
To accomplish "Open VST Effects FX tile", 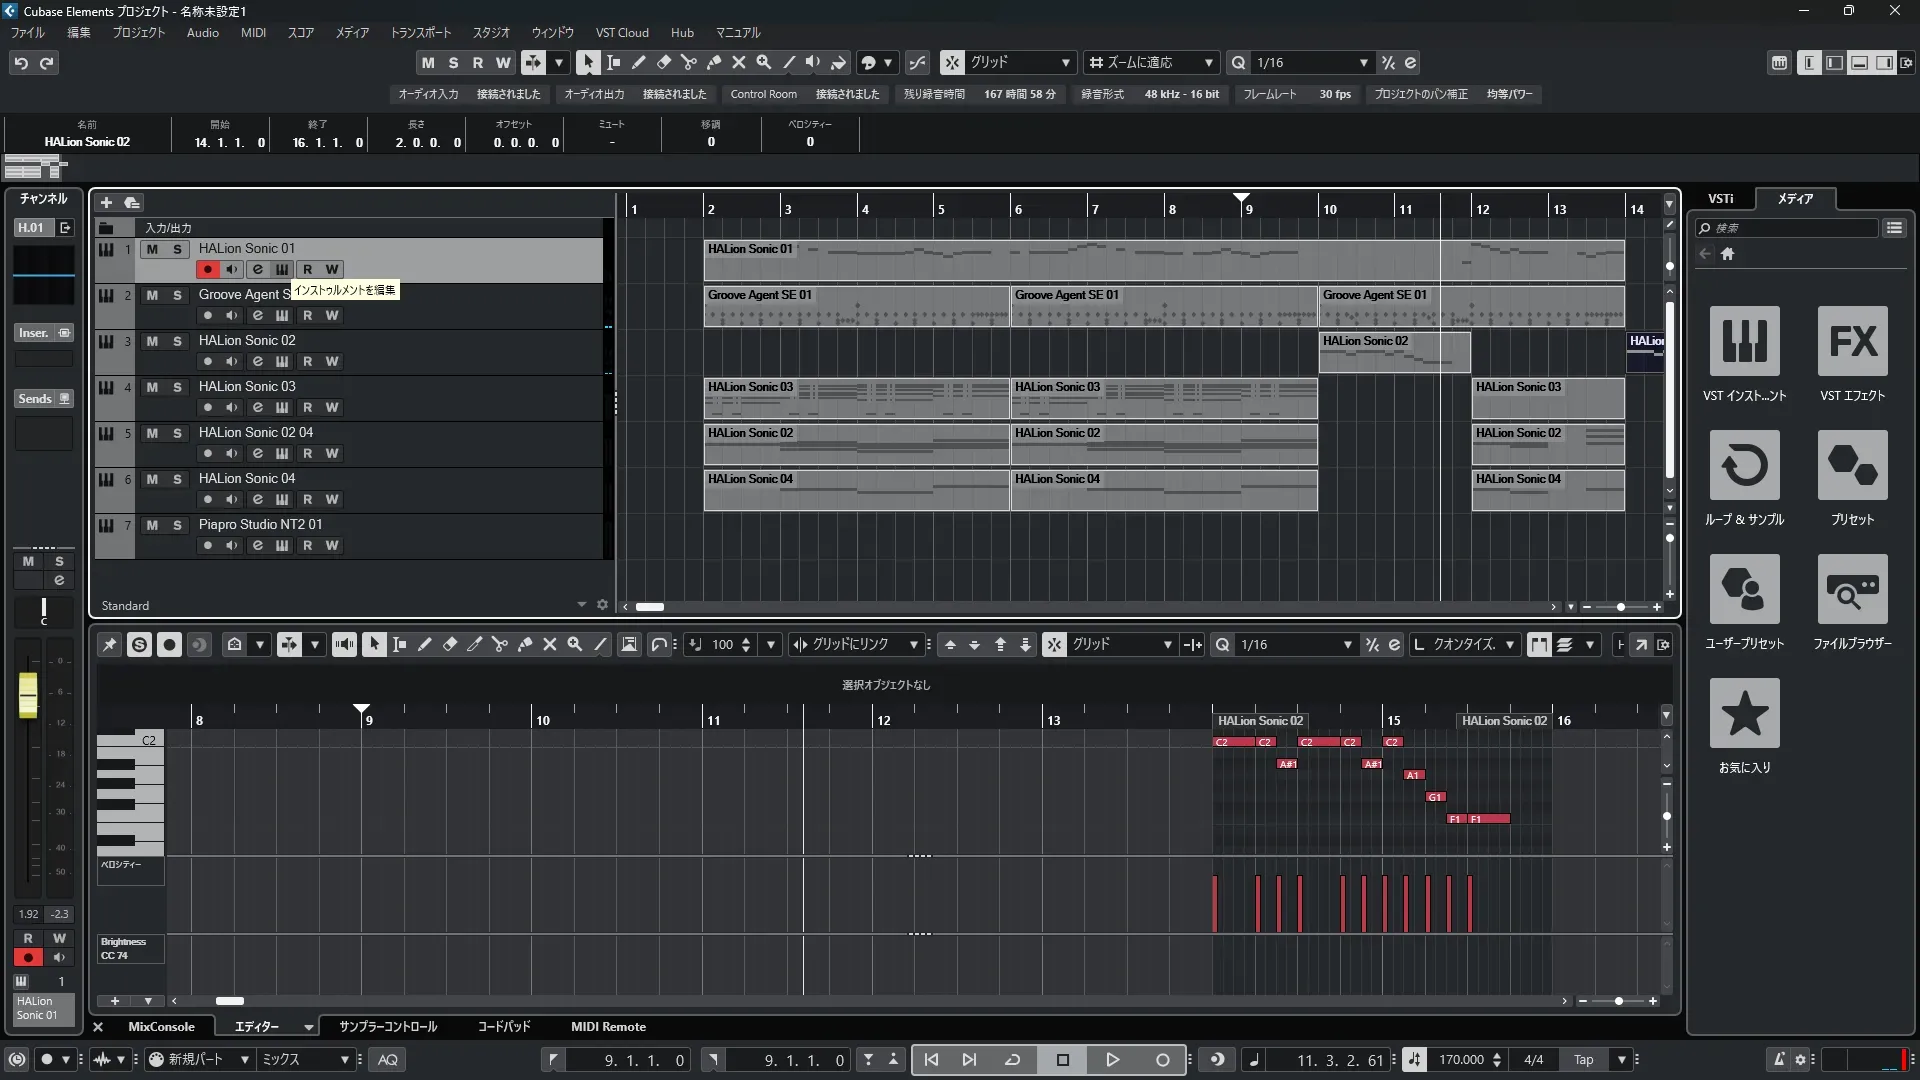I will [x=1852, y=341].
